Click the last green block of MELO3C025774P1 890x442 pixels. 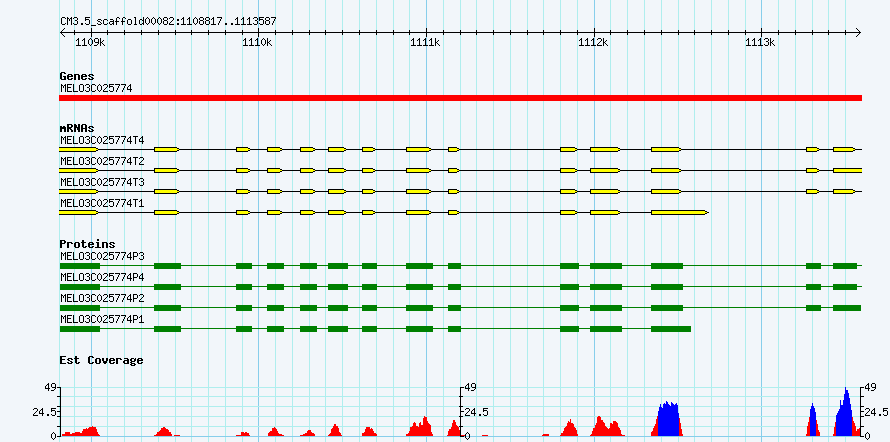click(x=671, y=329)
